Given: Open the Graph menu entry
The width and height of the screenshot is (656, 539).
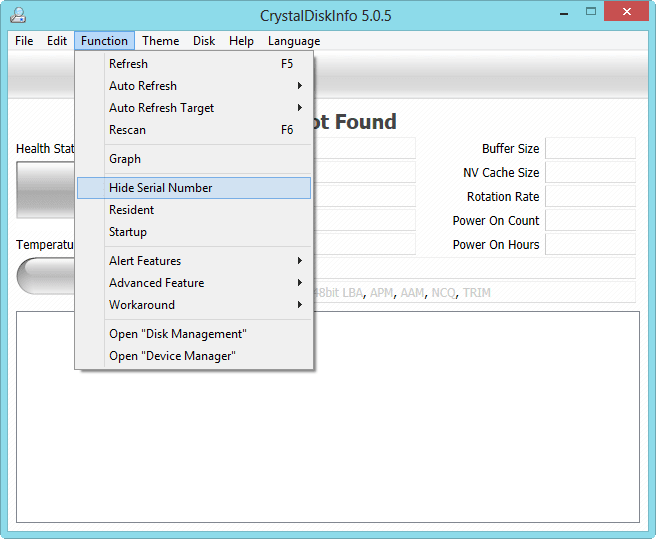Looking at the screenshot, I should click(x=194, y=159).
